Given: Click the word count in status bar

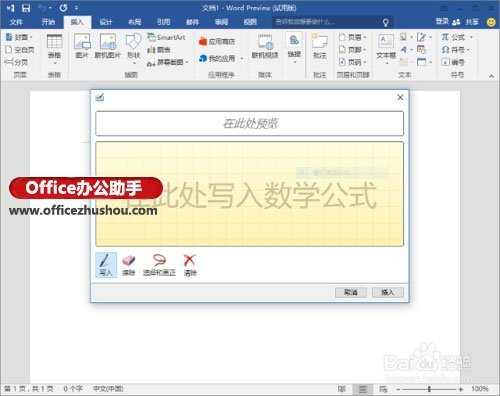Looking at the screenshot, I should 73,389.
